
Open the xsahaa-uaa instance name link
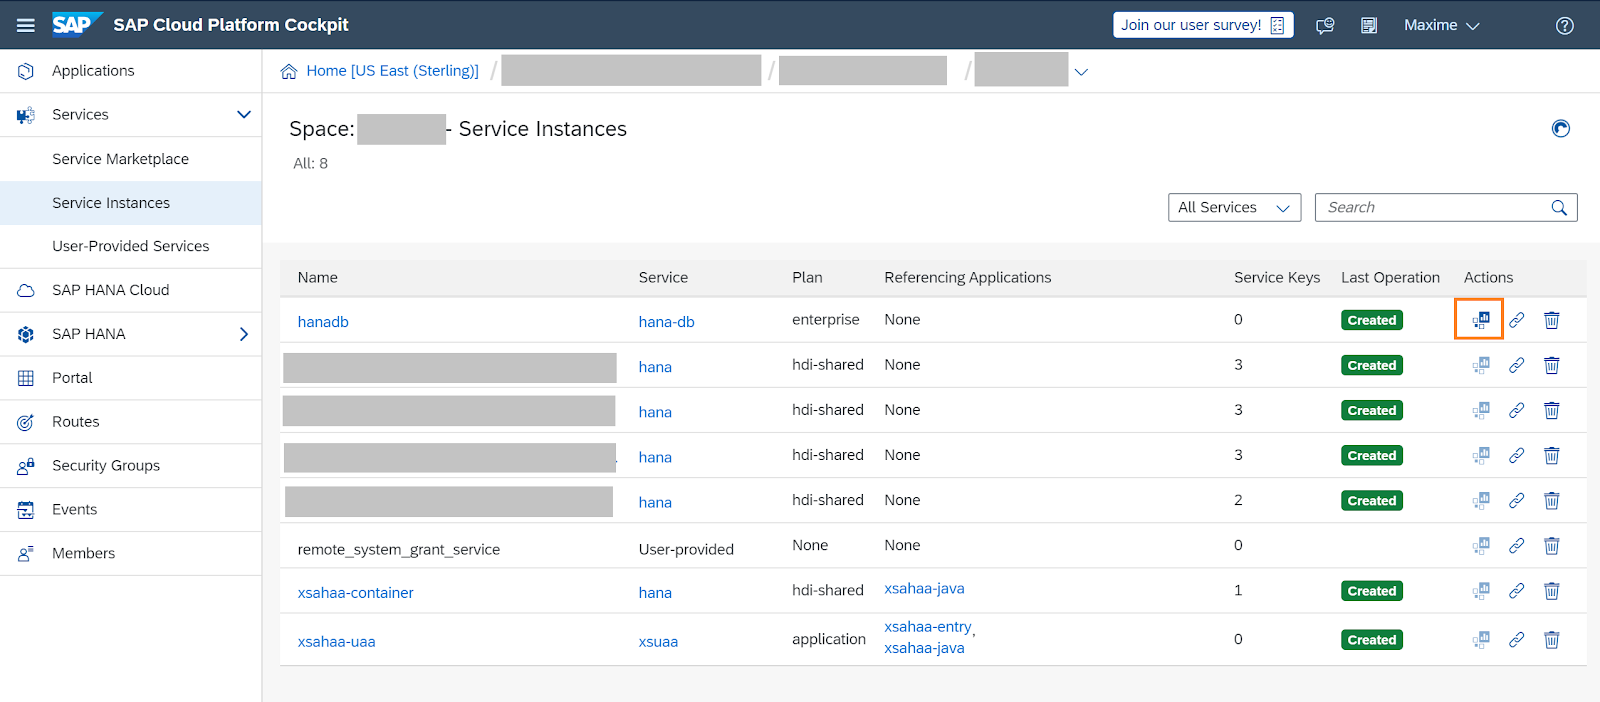point(336,642)
